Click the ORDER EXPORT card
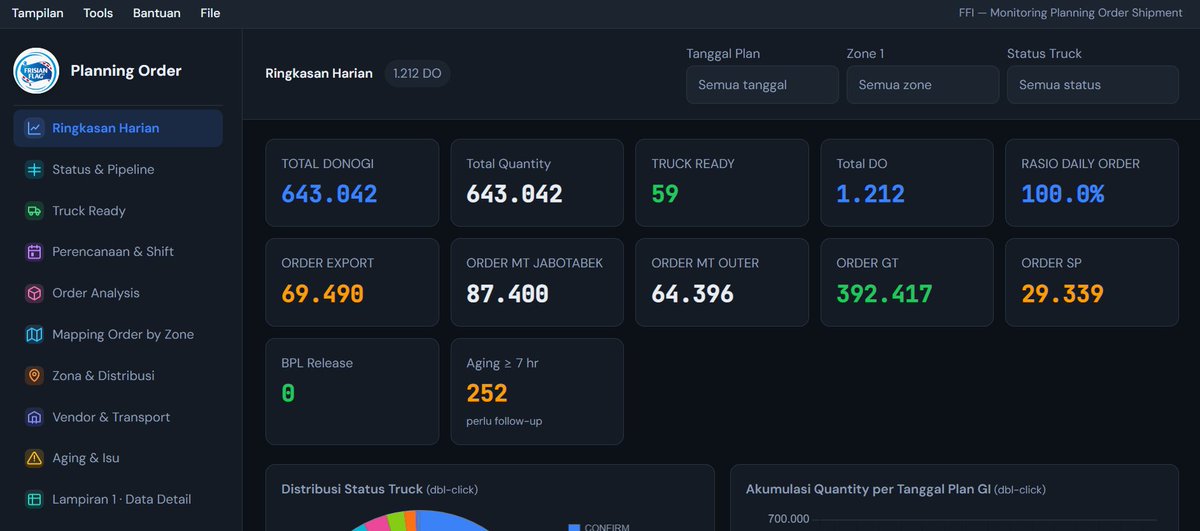Image resolution: width=1200 pixels, height=531 pixels. (x=352, y=282)
